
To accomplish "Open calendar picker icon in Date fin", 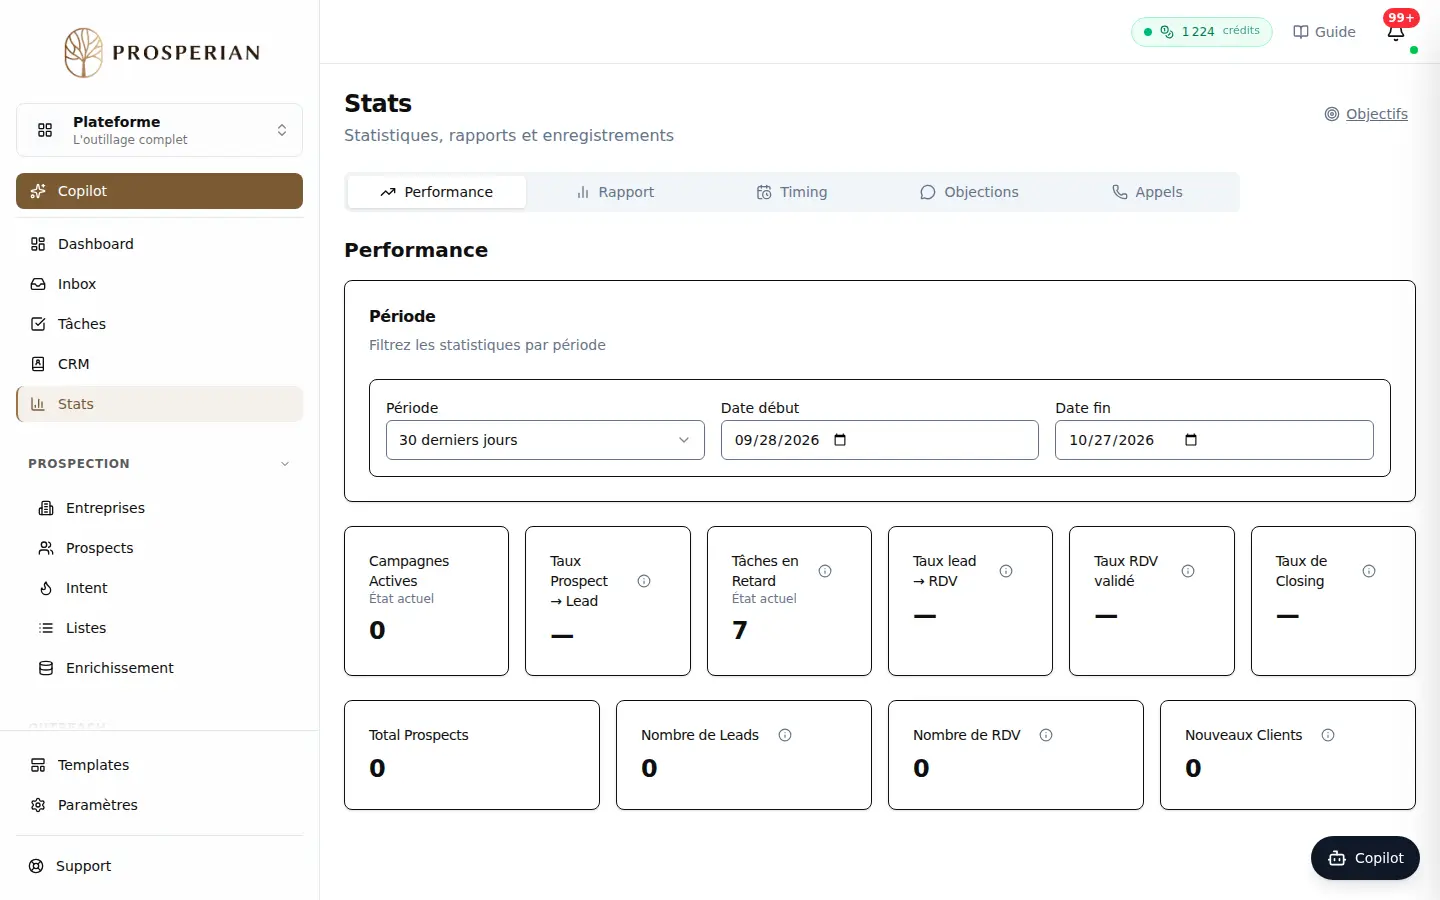I will [x=1191, y=440].
